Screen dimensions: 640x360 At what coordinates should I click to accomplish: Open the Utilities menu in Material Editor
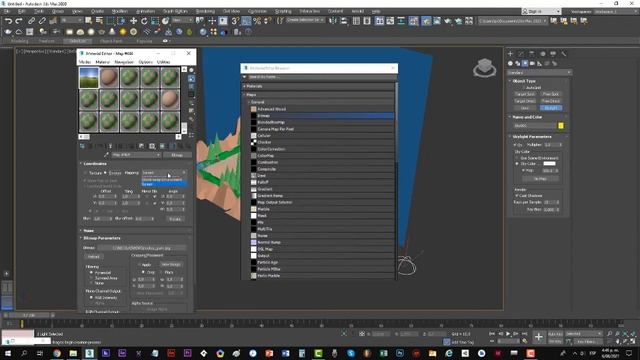(164, 62)
